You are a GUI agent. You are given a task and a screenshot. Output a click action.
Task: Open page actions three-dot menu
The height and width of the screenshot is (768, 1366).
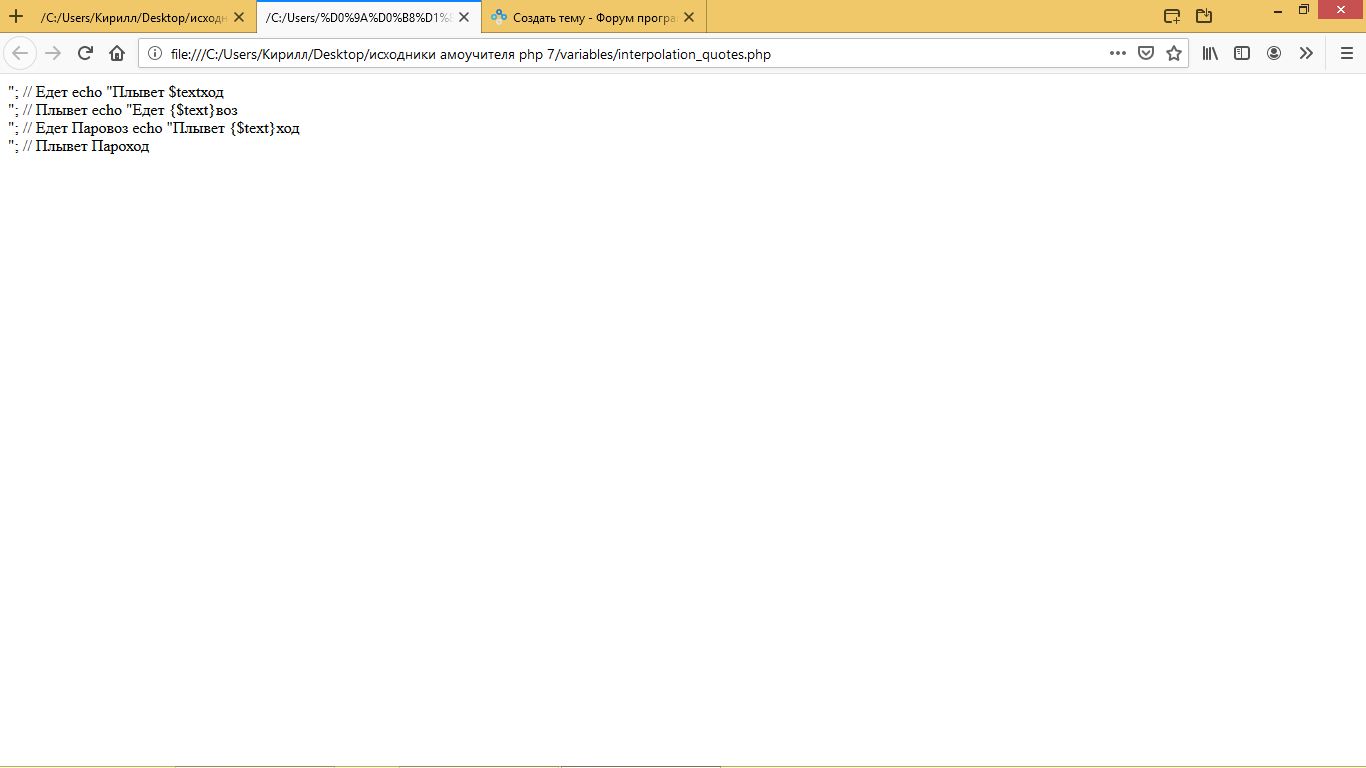click(x=1118, y=53)
